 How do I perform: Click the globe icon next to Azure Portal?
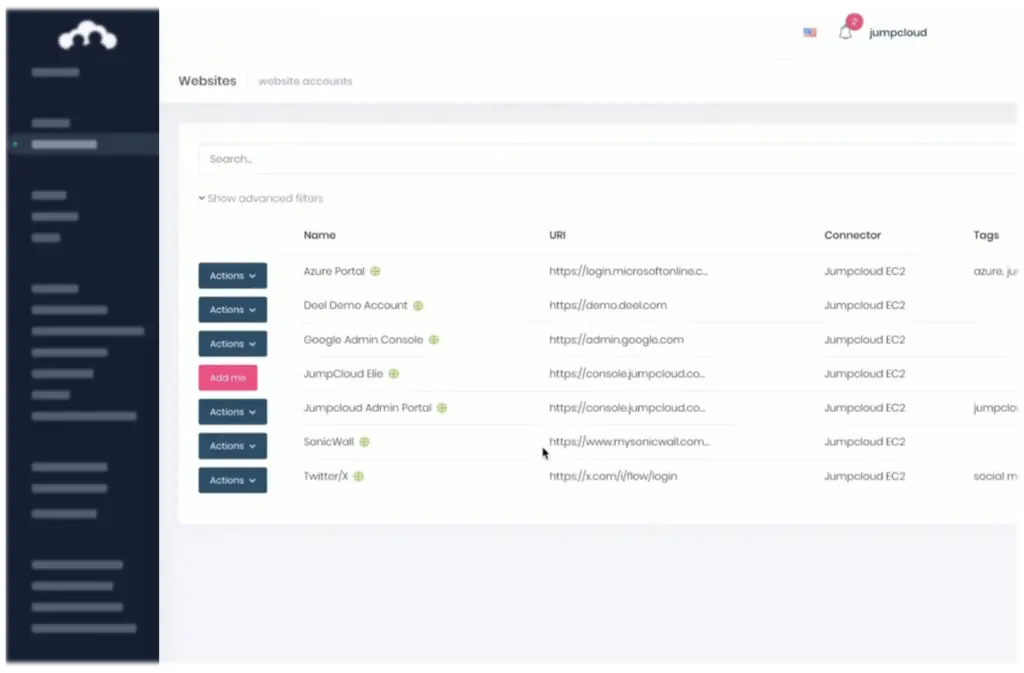pyautogui.click(x=376, y=271)
